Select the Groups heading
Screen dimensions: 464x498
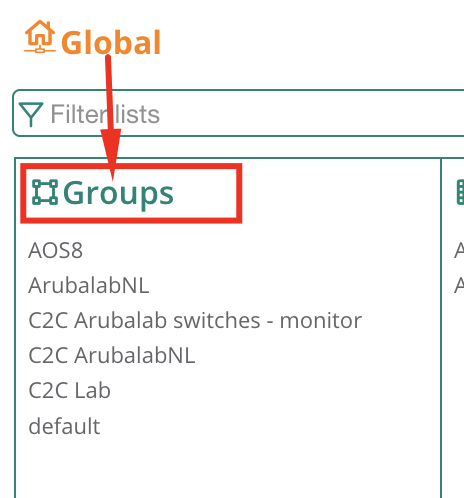click(118, 193)
